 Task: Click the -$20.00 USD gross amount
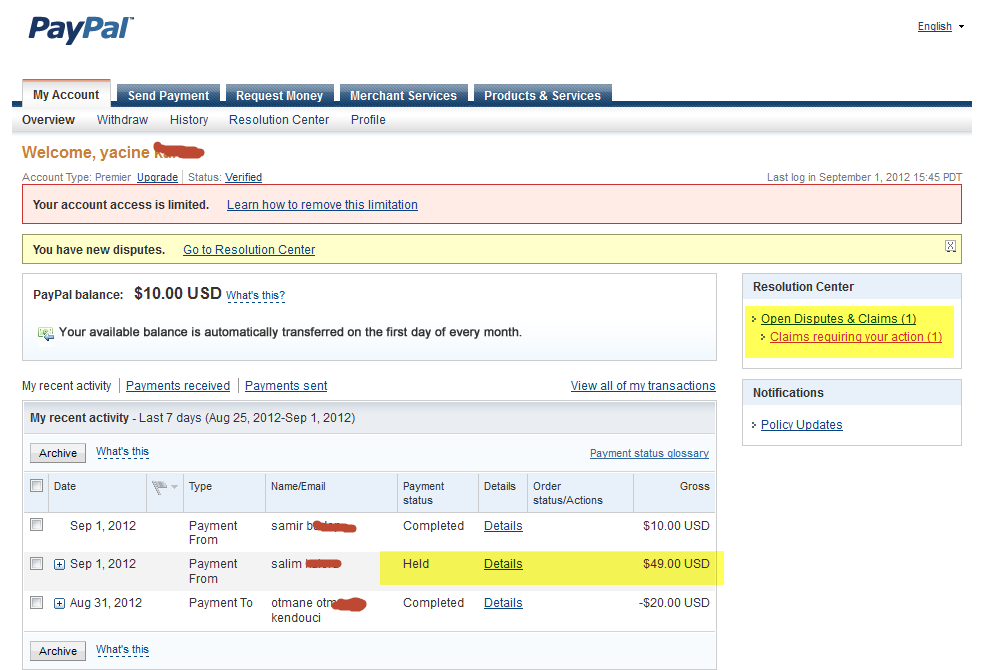tap(674, 603)
